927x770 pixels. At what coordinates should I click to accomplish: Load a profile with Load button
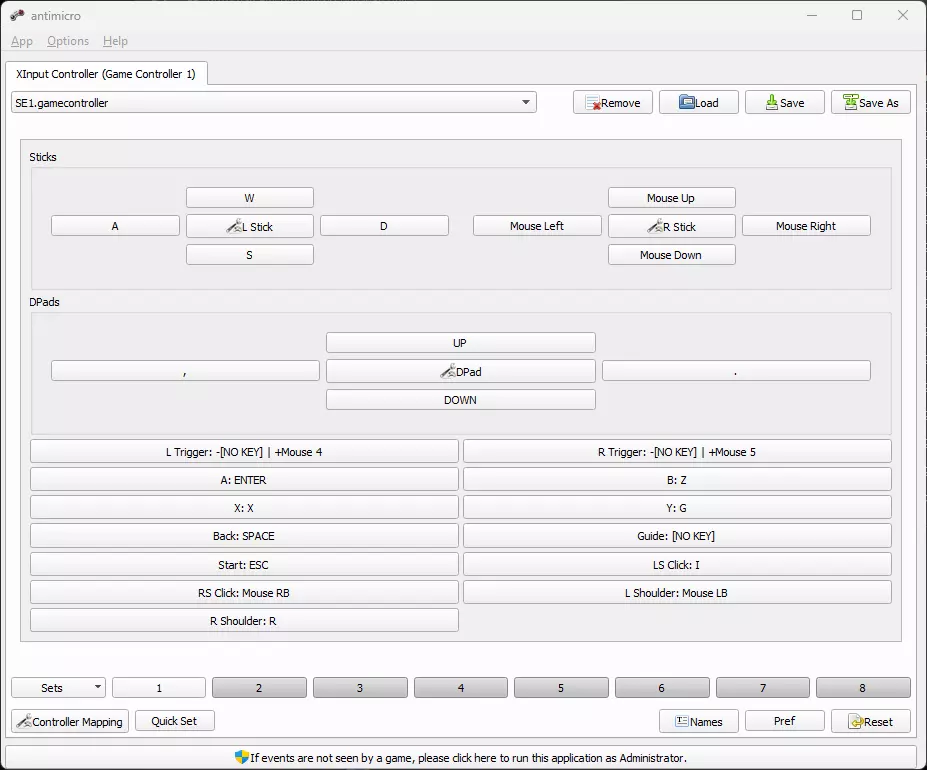click(x=698, y=103)
